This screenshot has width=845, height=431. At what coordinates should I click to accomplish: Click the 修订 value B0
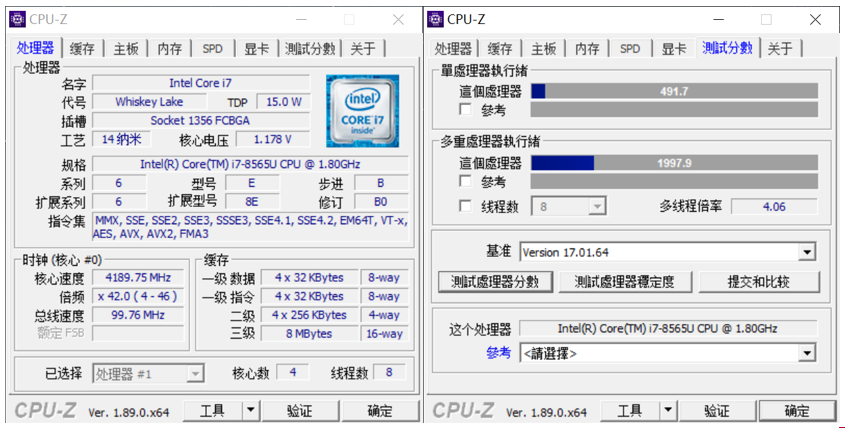[x=380, y=201]
